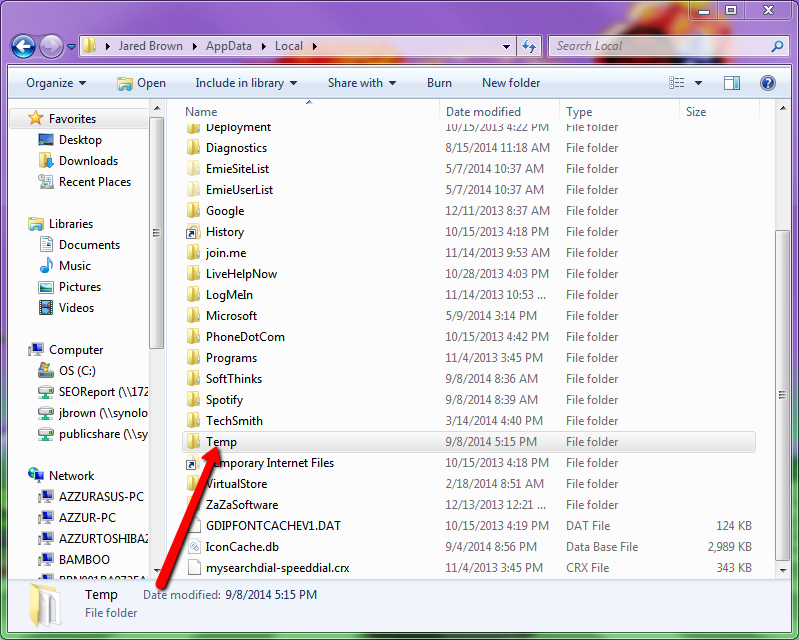Select the Microsoft folder icon
The height and width of the screenshot is (640, 799).
pyautogui.click(x=193, y=315)
